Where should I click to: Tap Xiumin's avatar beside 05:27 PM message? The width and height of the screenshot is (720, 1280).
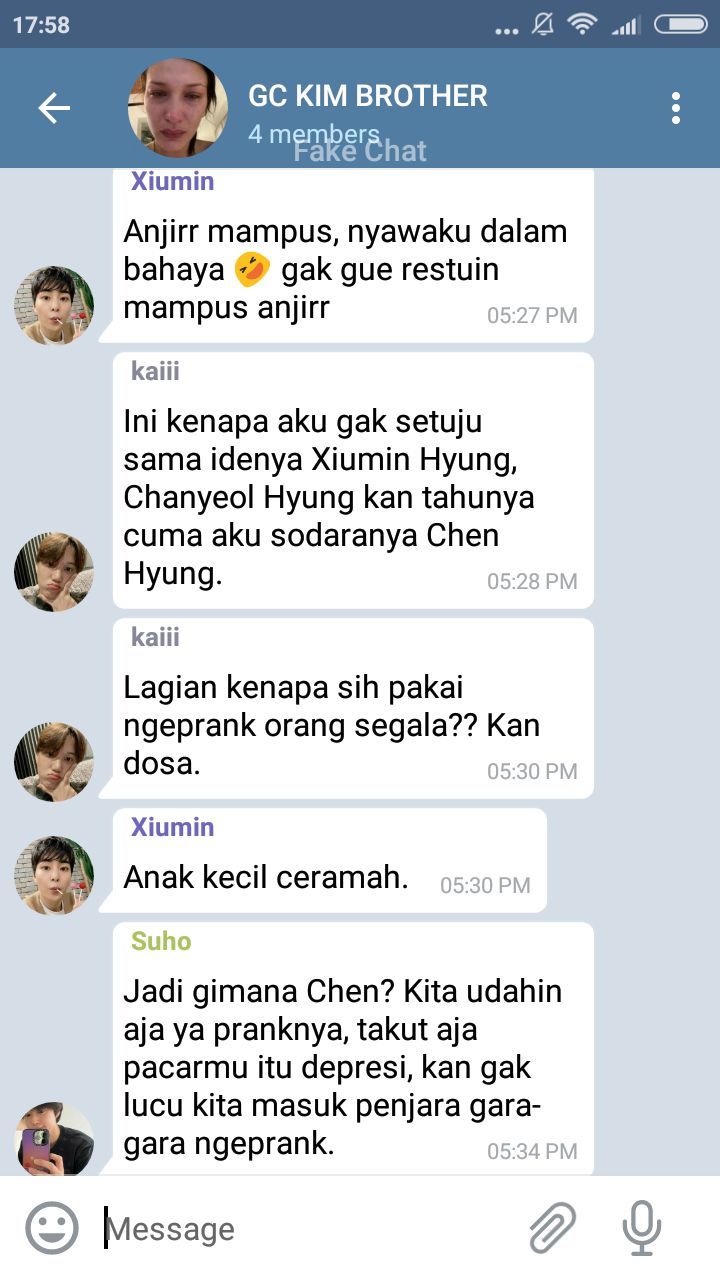[x=54, y=306]
